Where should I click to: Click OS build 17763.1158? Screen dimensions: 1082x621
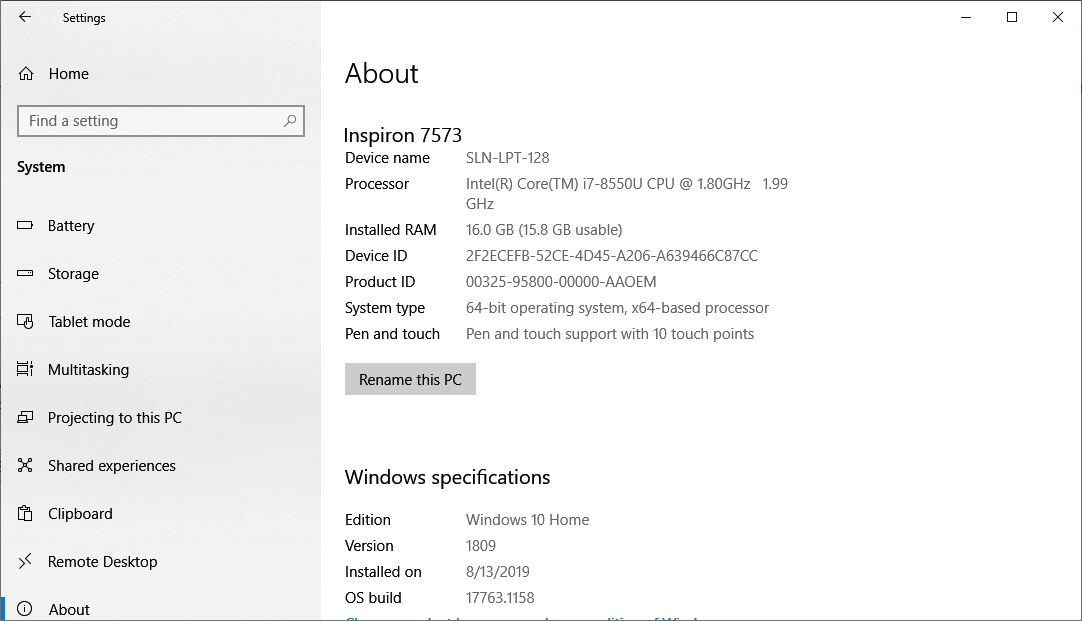(x=500, y=598)
